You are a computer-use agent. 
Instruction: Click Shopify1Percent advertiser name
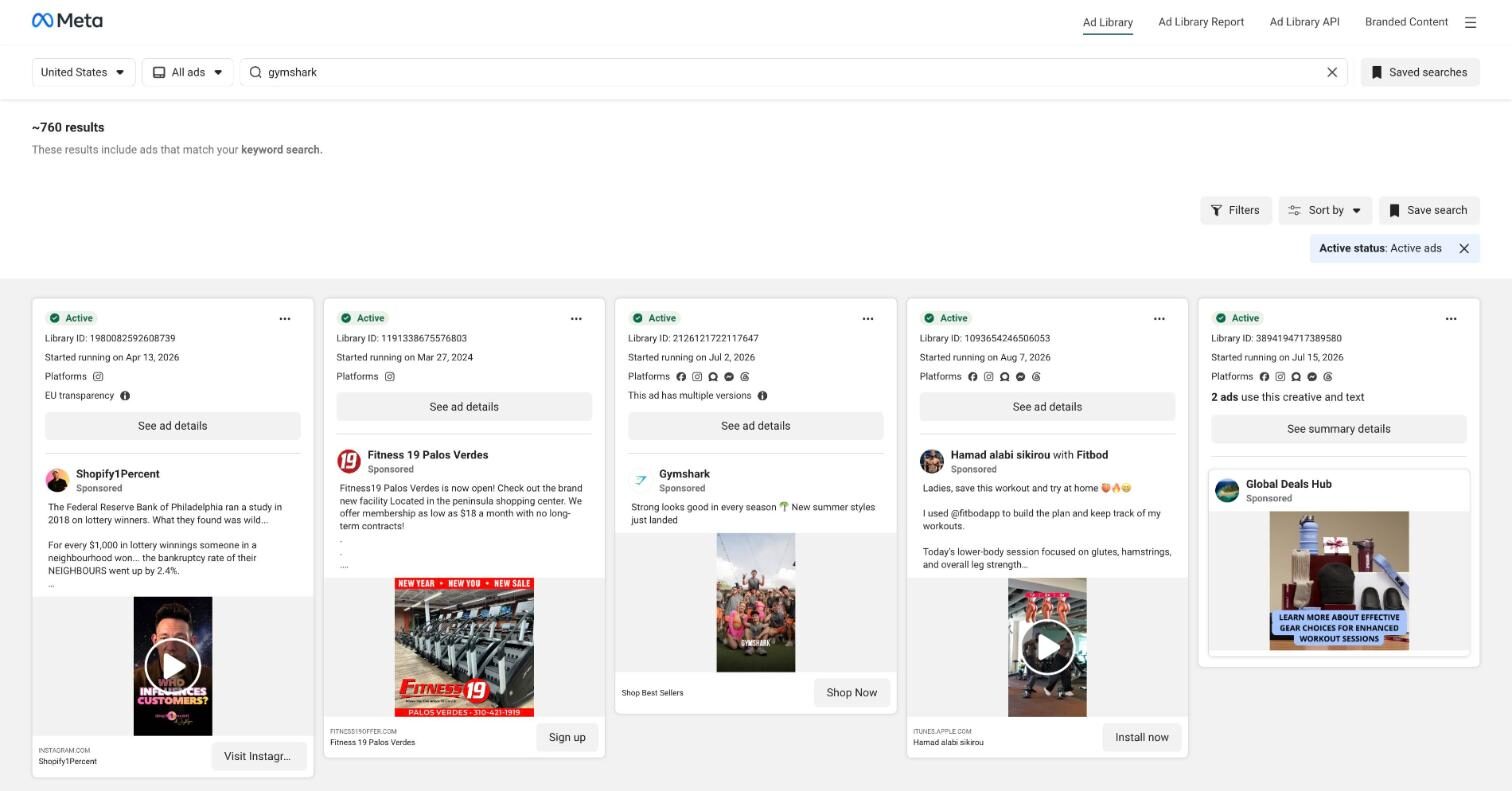pyautogui.click(x=118, y=474)
